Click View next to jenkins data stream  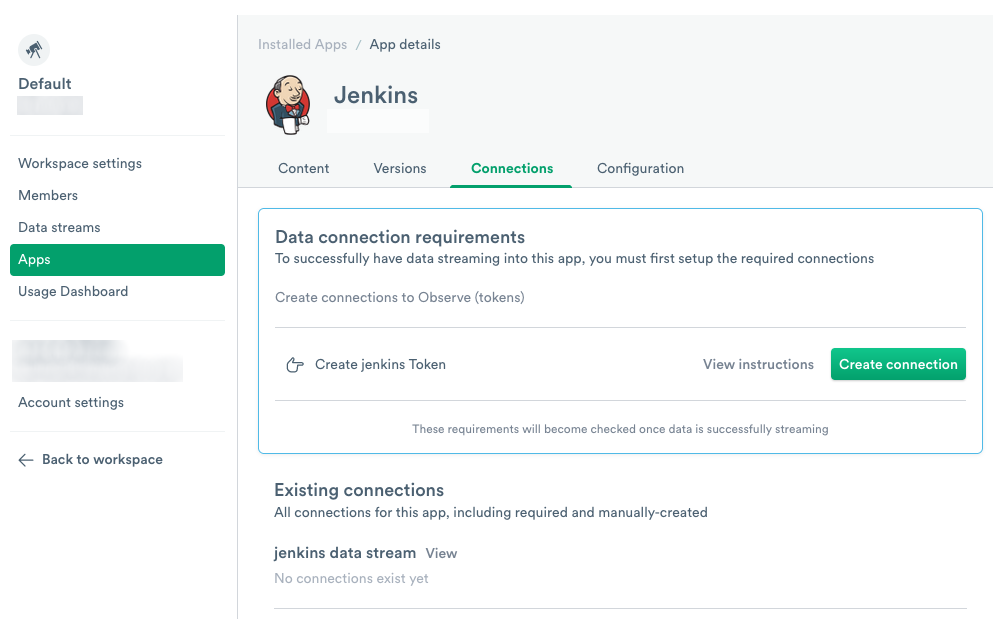(441, 554)
